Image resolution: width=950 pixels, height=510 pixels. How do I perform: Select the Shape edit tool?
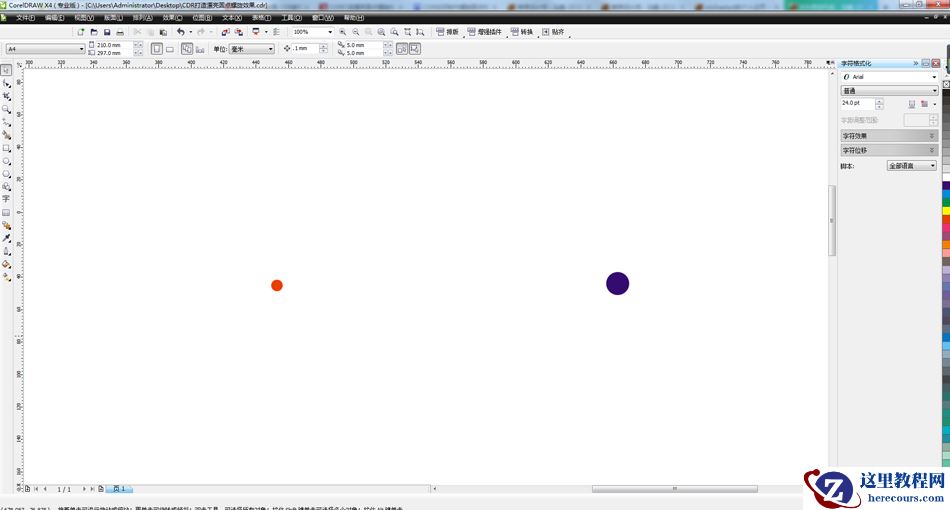coord(6,84)
